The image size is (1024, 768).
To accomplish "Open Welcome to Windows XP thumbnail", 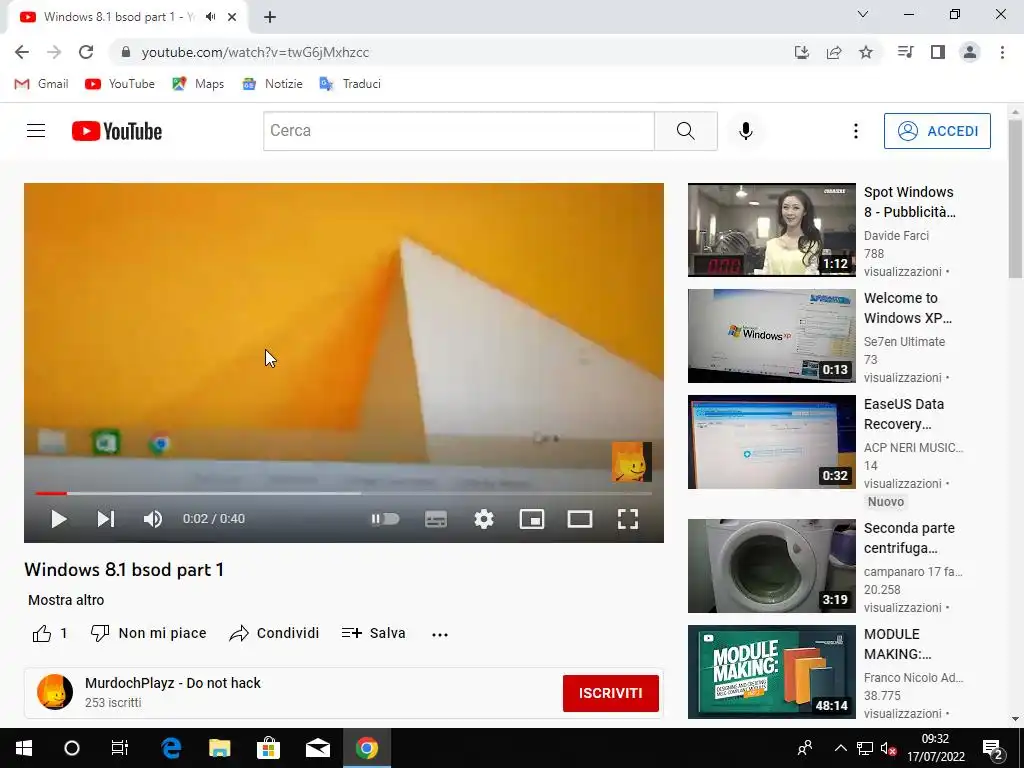I will [x=771, y=336].
